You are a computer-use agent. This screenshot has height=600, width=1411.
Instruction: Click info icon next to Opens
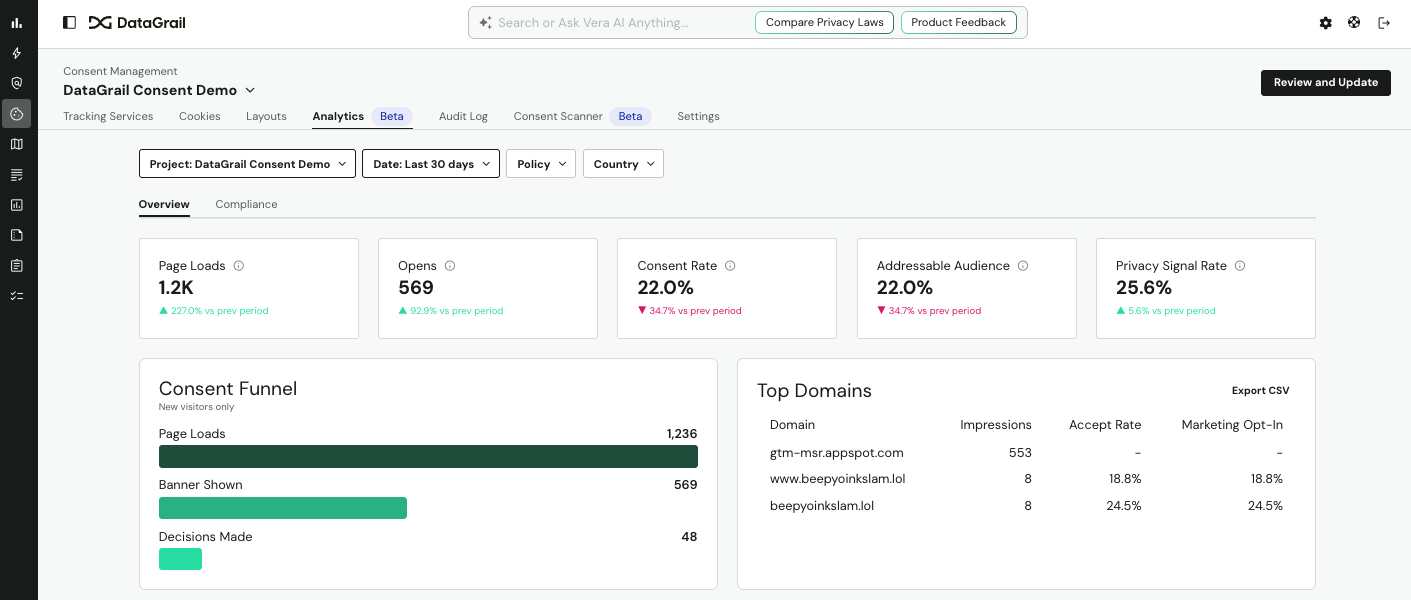pyautogui.click(x=450, y=266)
